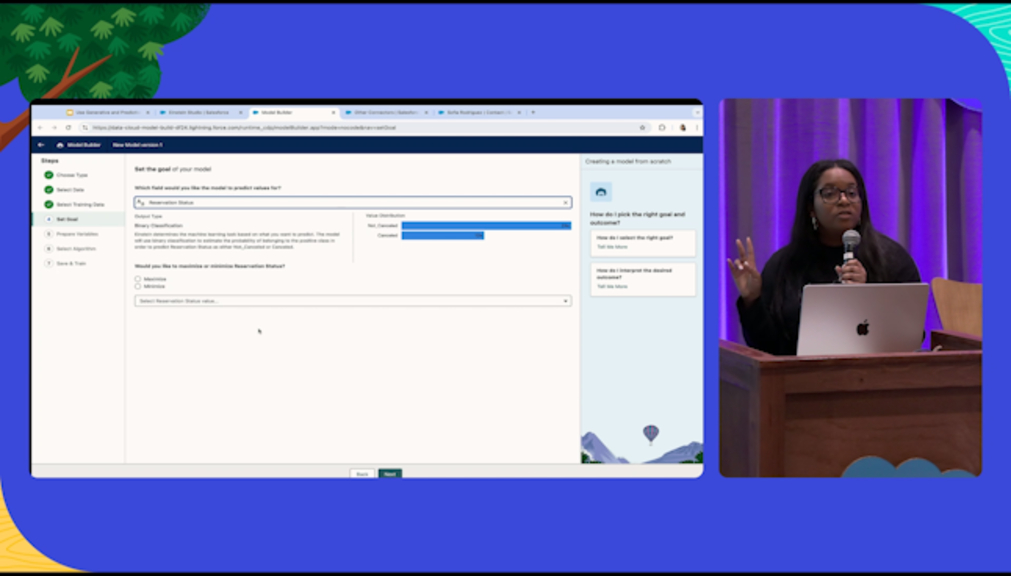The height and width of the screenshot is (576, 1011).
Task: Go to the Prepare Variables step
Action: coord(77,234)
